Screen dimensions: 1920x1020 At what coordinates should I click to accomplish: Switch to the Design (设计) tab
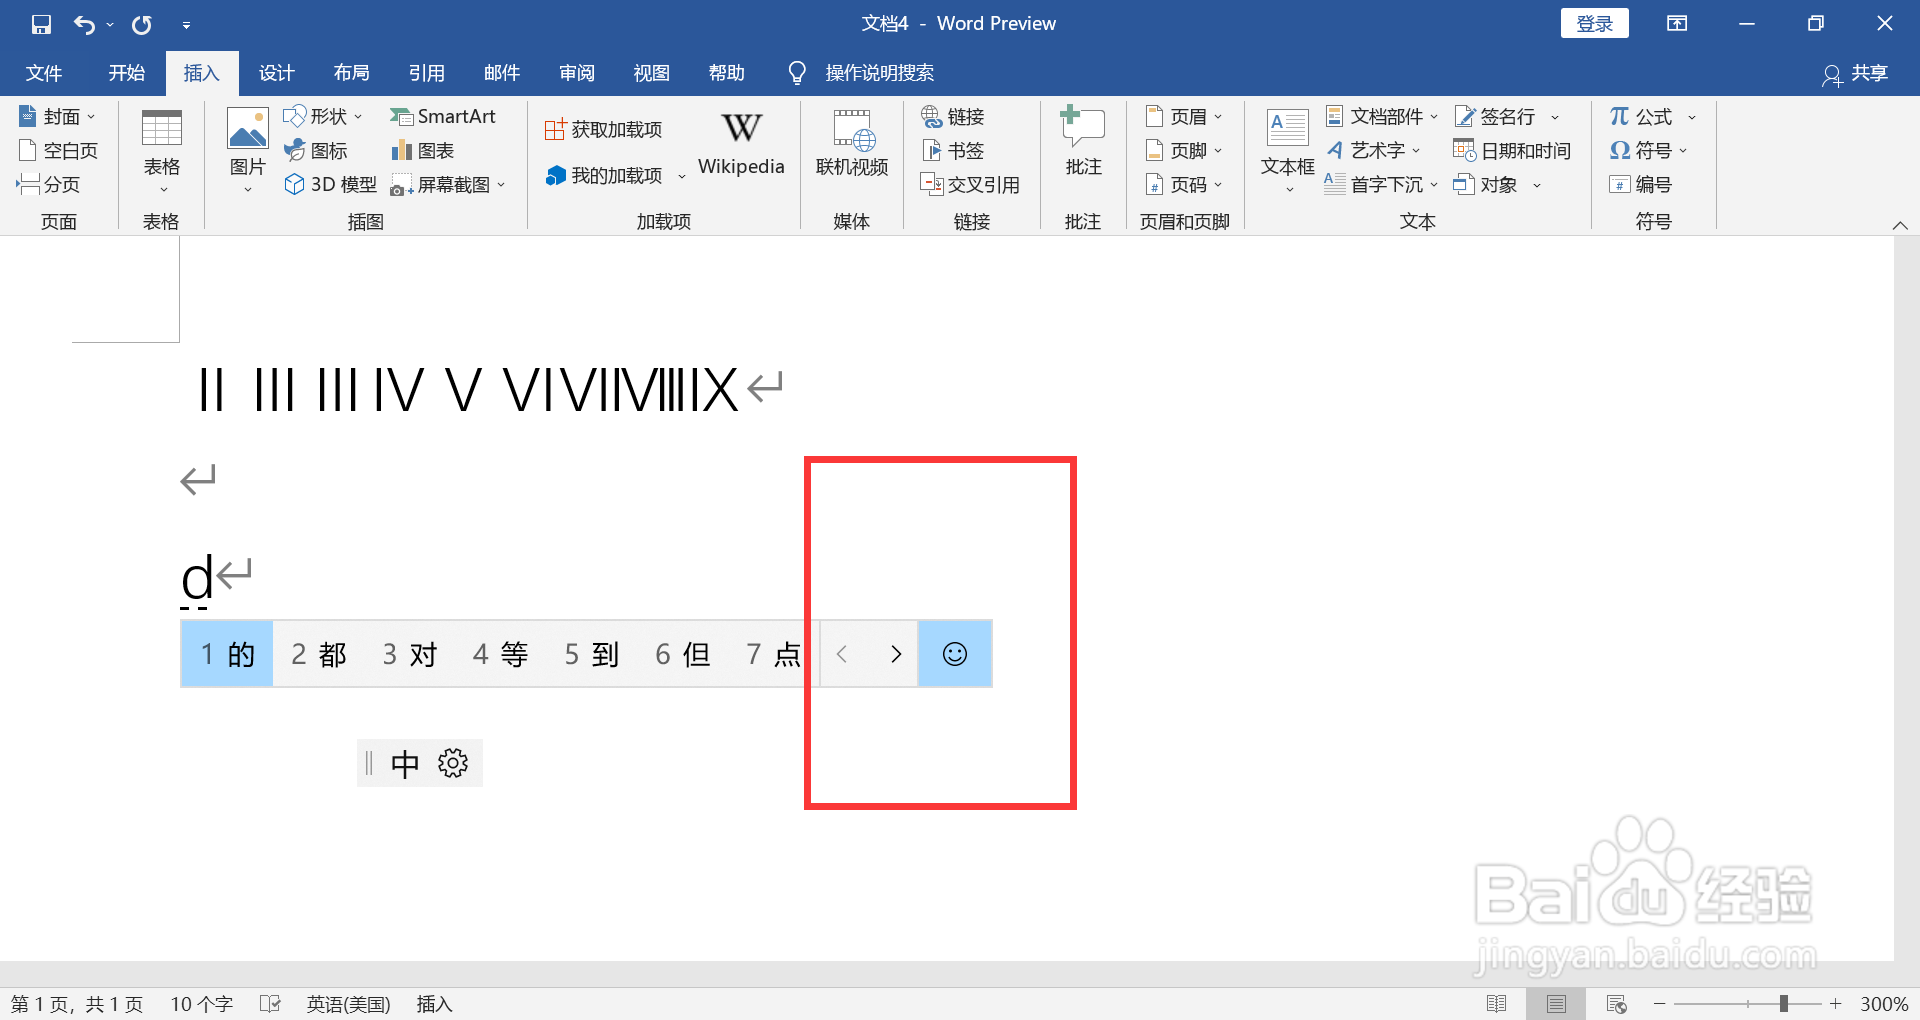[276, 73]
